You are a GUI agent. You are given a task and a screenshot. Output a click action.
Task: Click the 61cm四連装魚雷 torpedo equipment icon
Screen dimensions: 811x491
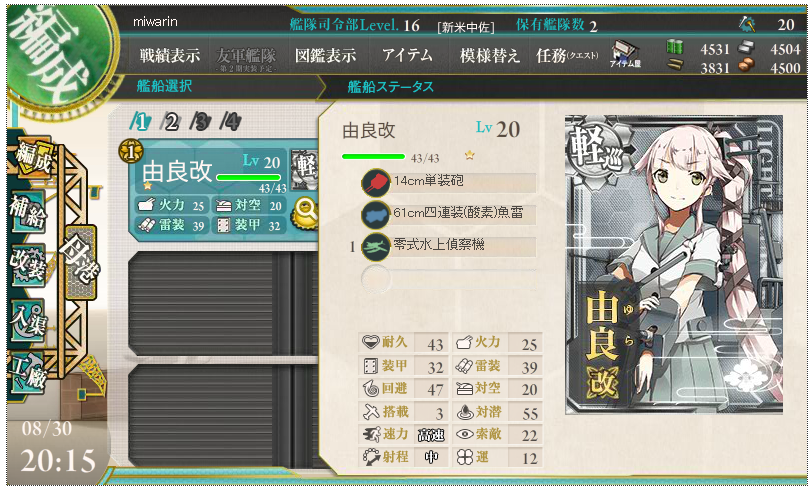(x=376, y=214)
